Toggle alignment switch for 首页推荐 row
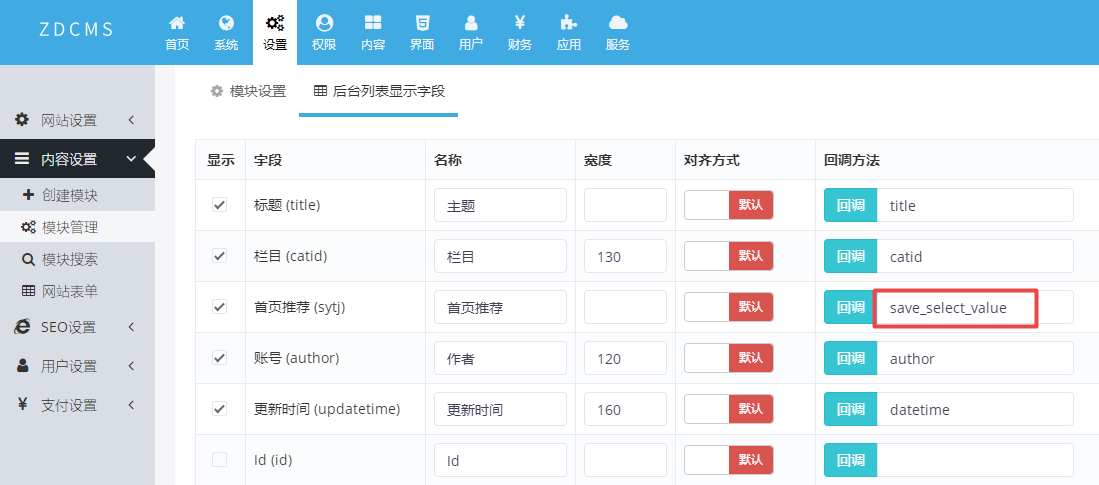Screen dimensions: 1099x485 pos(729,307)
